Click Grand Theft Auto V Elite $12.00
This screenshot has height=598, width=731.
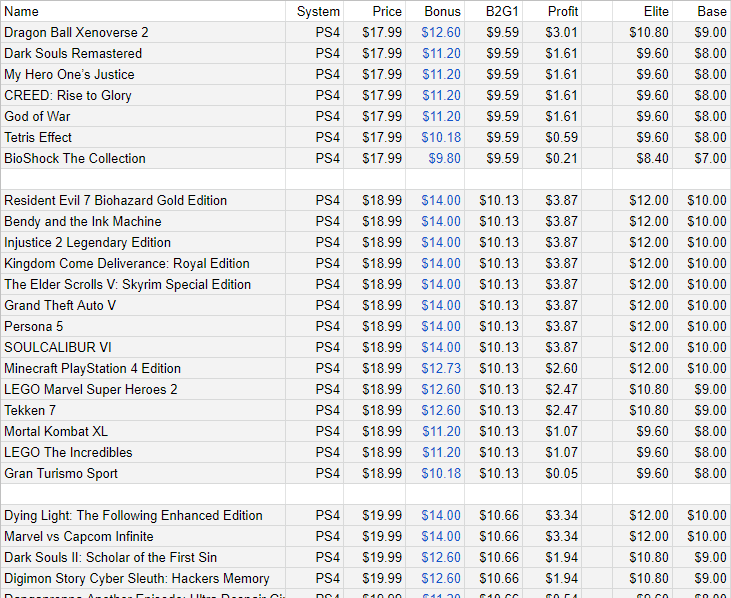642,305
